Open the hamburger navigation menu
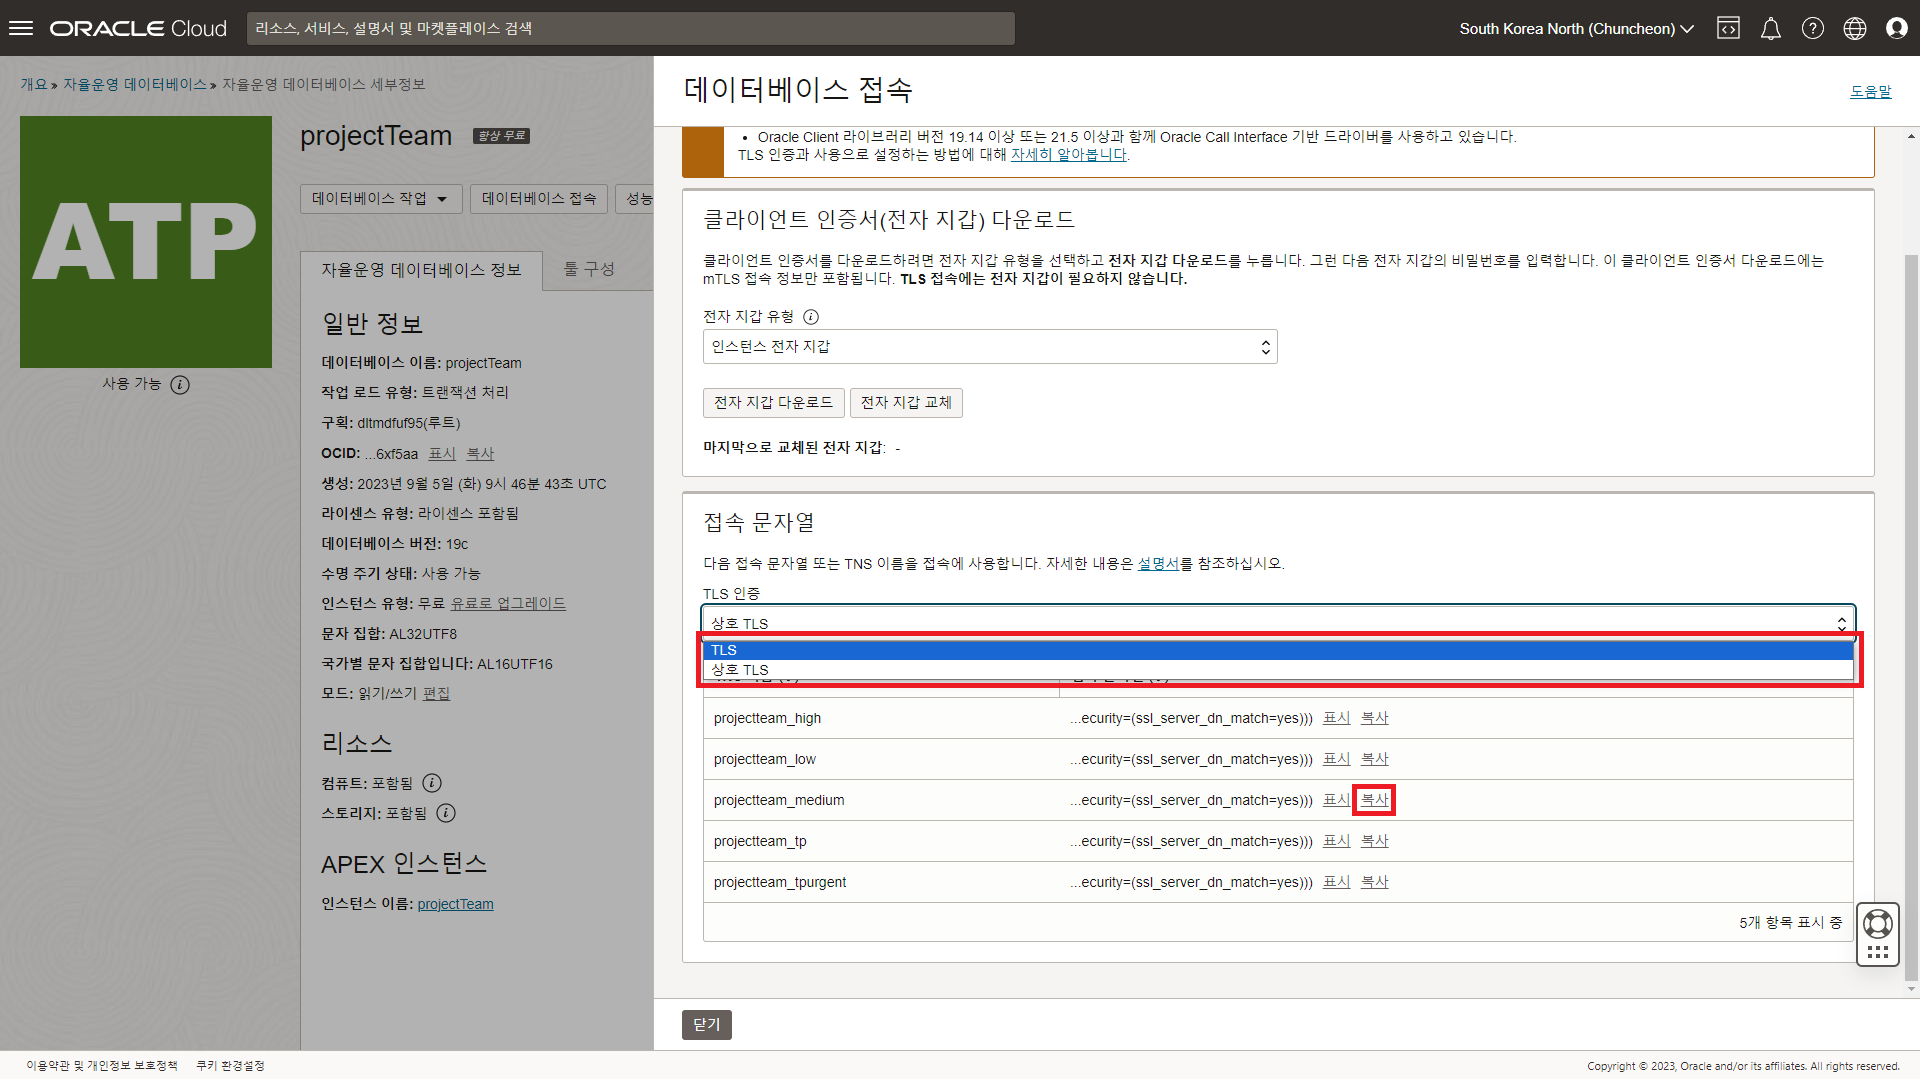This screenshot has width=1920, height=1079. click(x=21, y=28)
